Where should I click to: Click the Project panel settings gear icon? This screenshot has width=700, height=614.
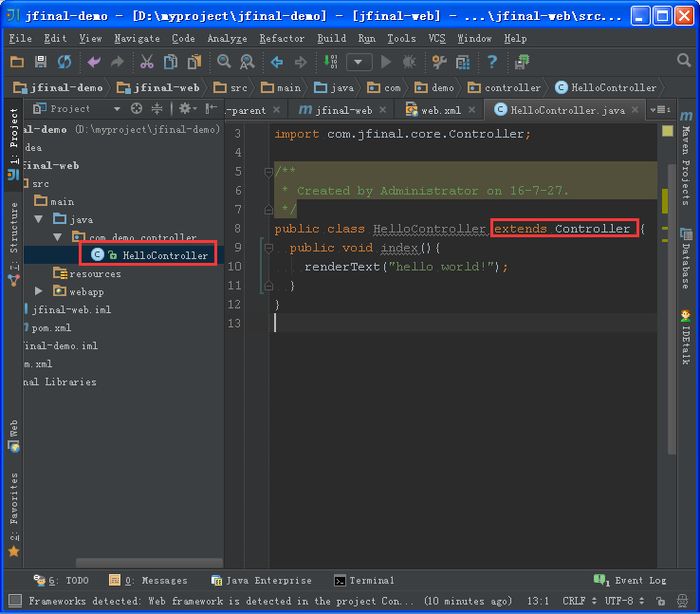(x=184, y=109)
